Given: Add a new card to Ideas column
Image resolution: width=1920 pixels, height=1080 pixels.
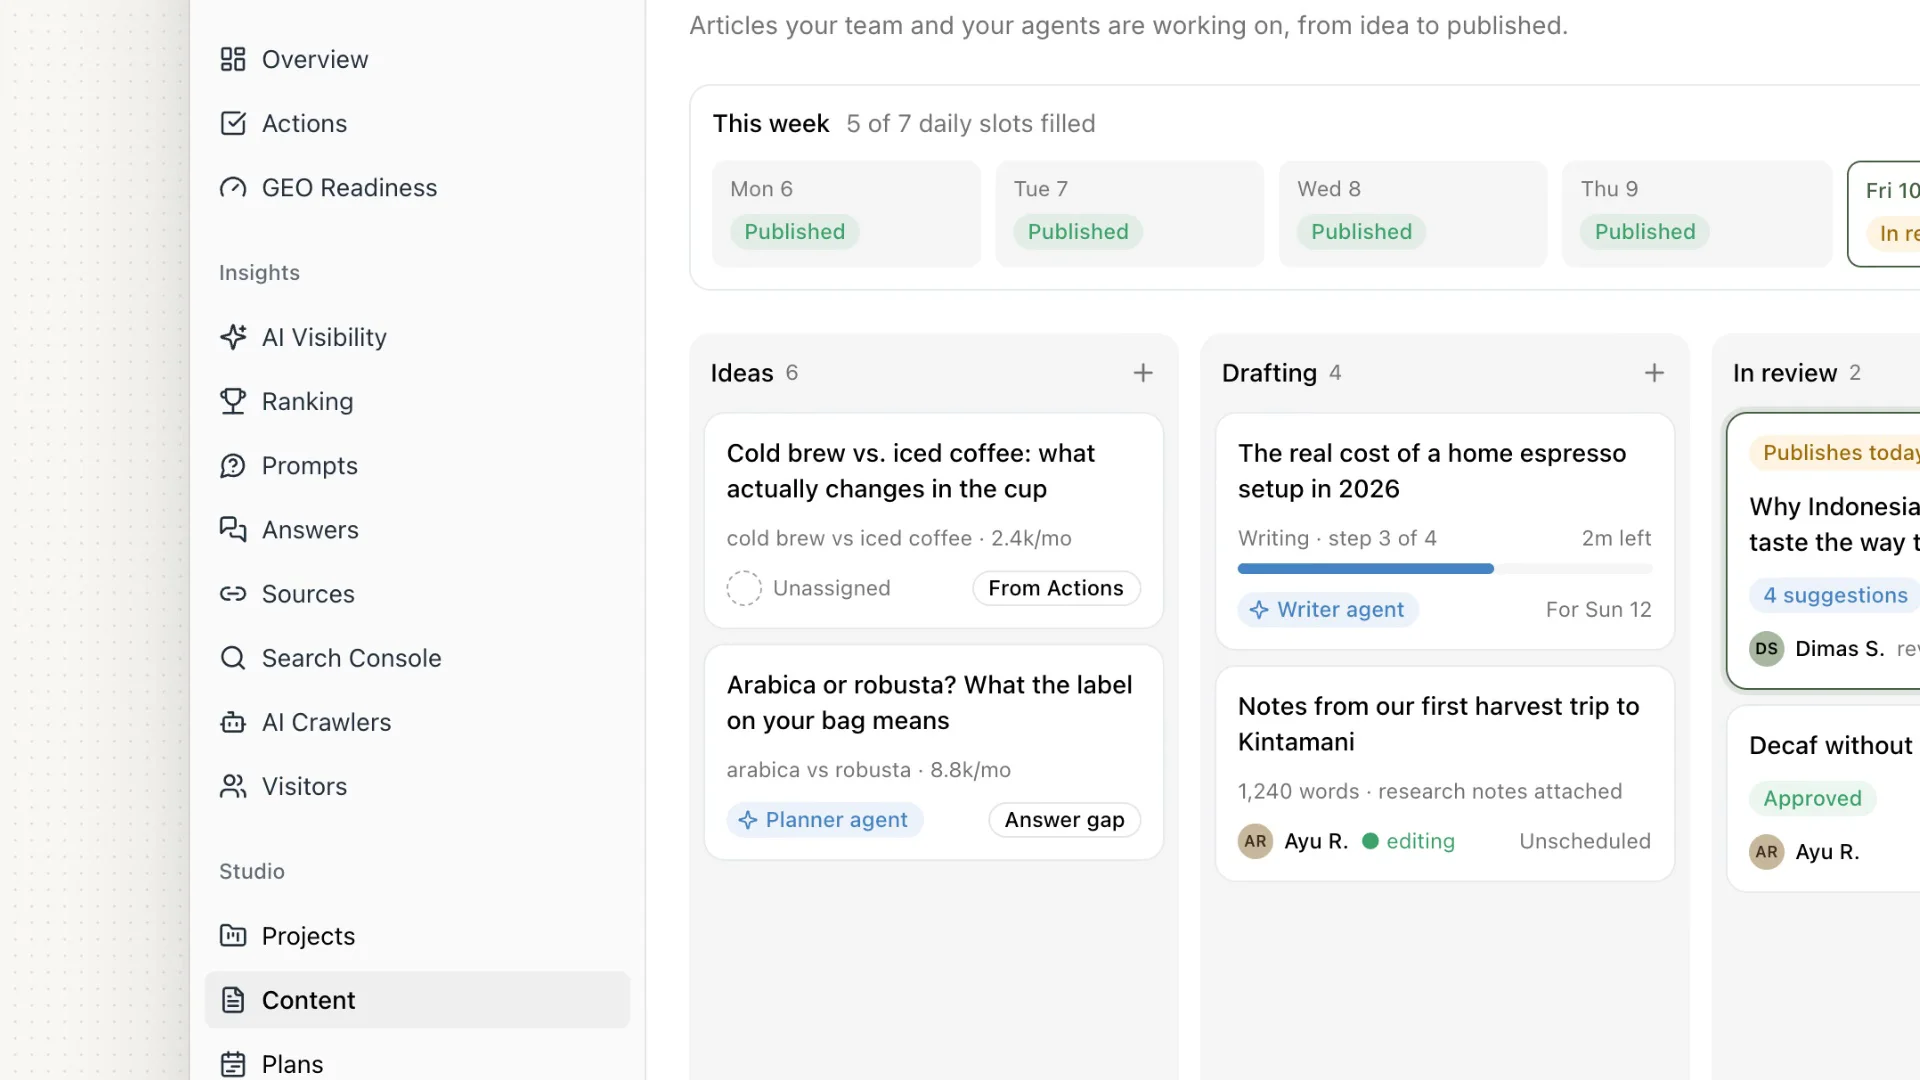Looking at the screenshot, I should click(1143, 373).
